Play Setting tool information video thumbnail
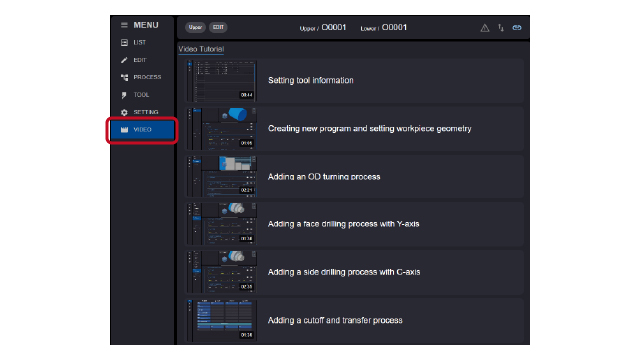The image size is (640, 360). coord(222,80)
